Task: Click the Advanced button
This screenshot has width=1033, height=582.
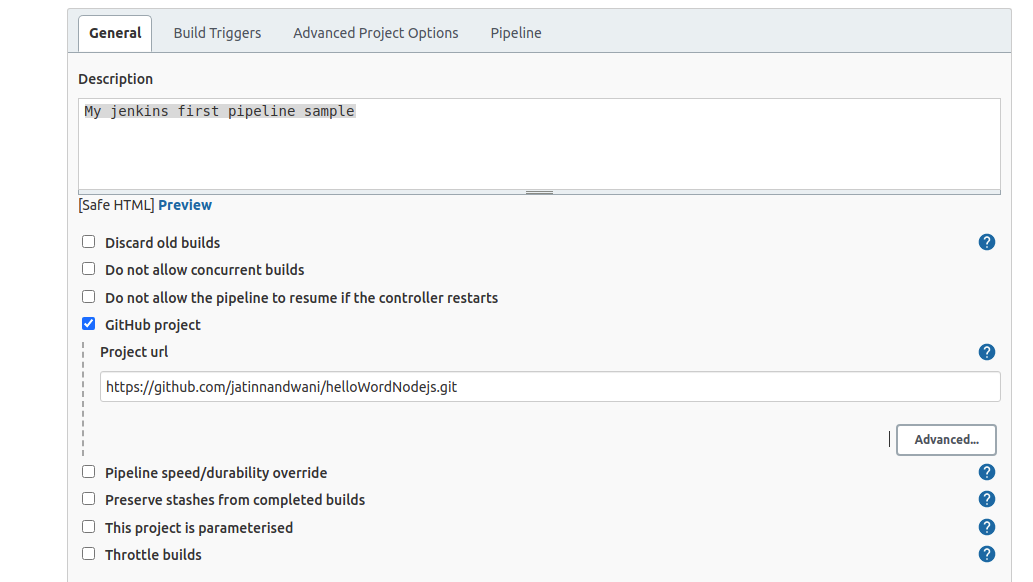Action: point(945,439)
